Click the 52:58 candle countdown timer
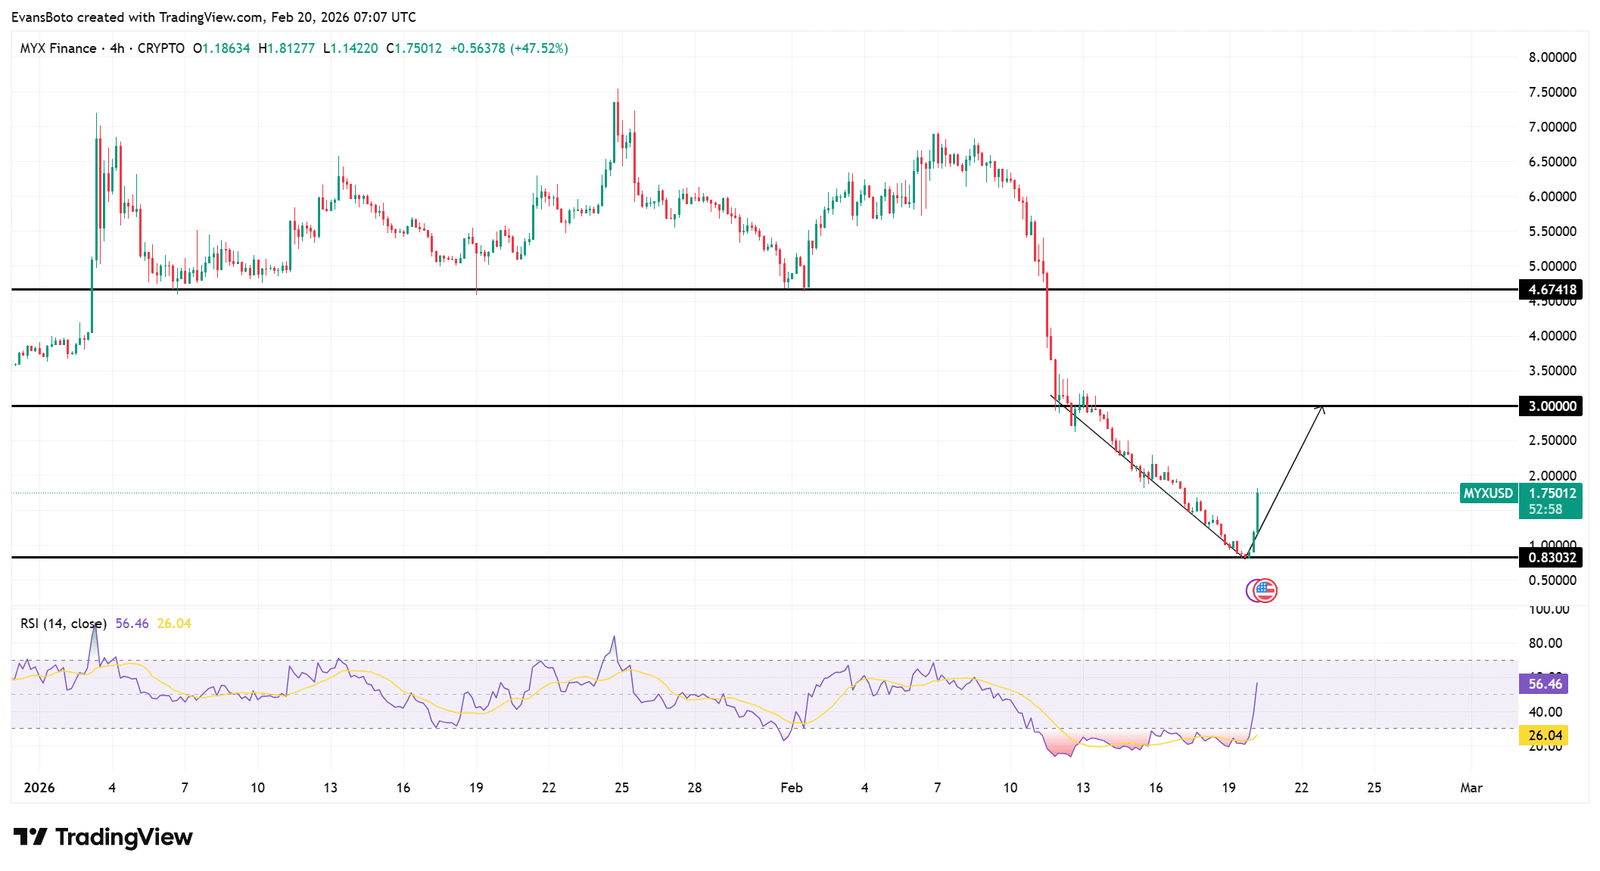 point(1545,509)
